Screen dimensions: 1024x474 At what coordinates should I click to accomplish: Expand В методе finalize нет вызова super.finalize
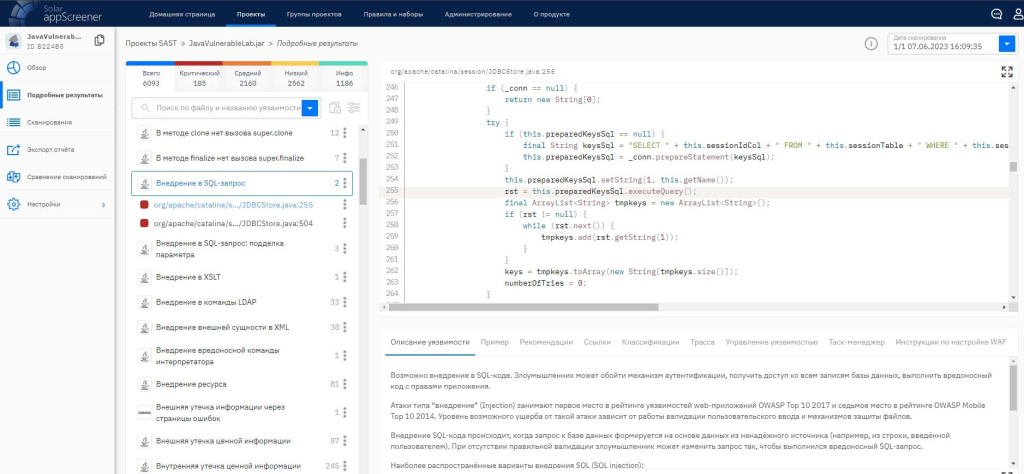coord(230,159)
